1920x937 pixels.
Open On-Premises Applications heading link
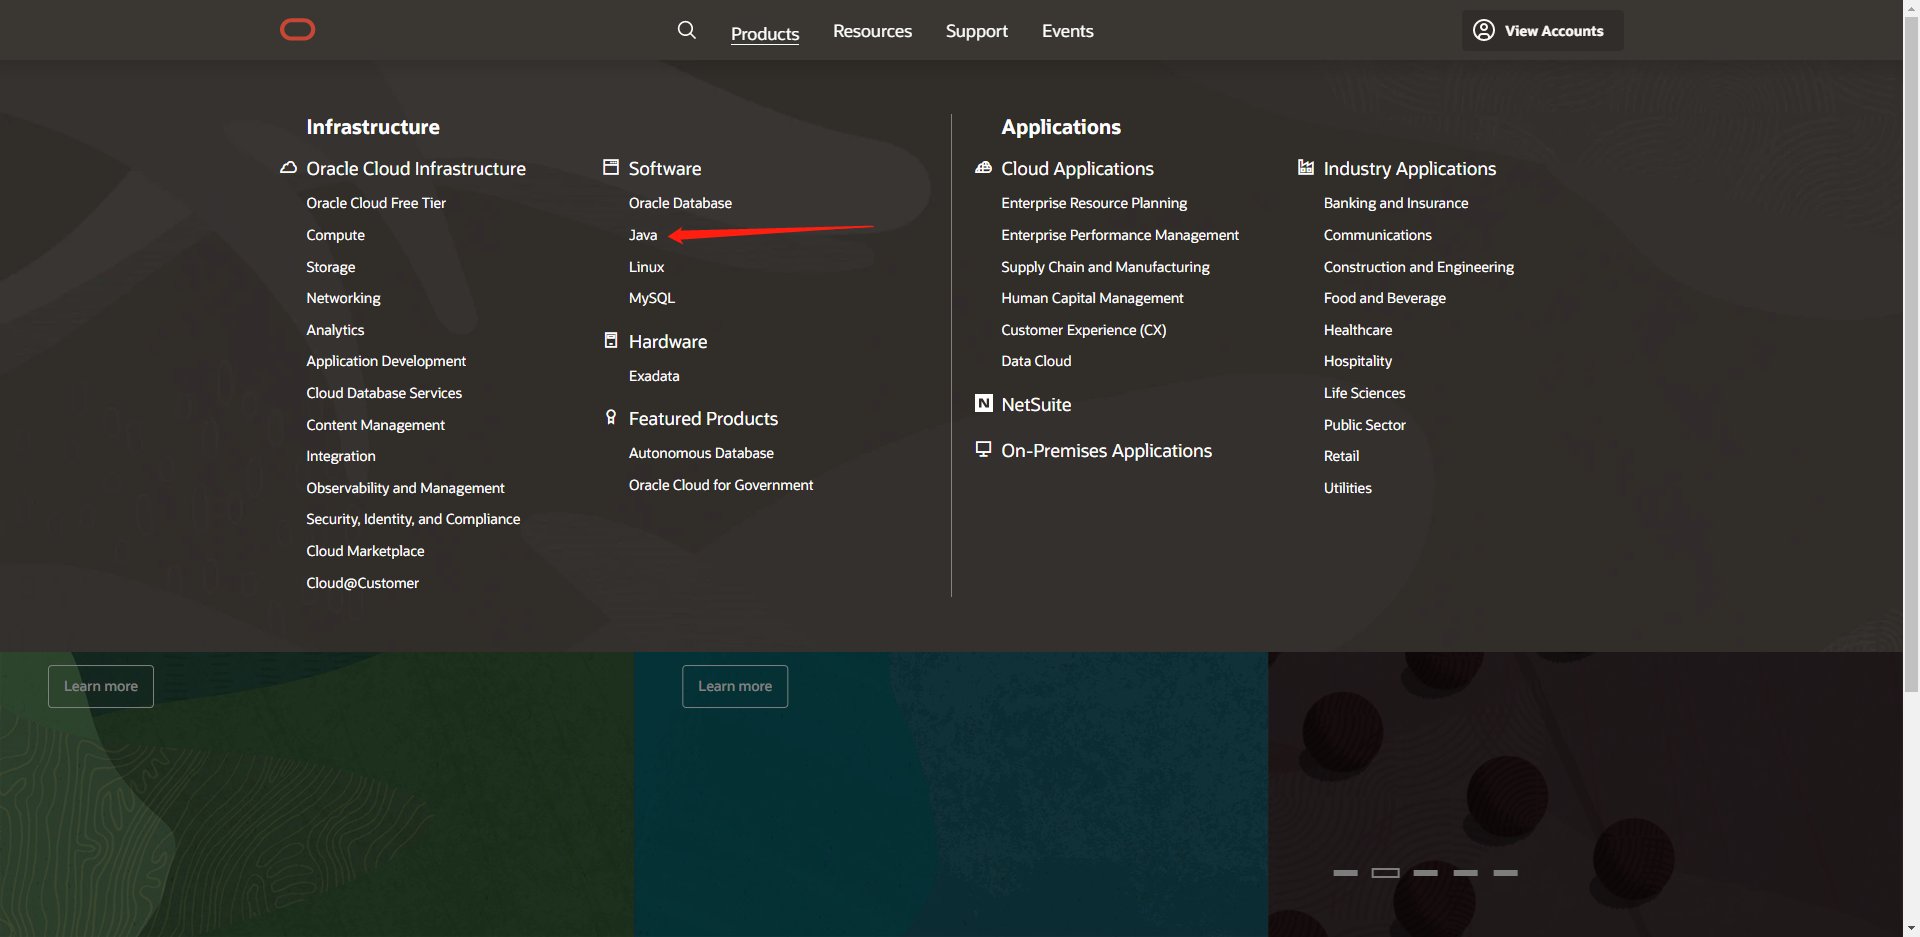pyautogui.click(x=1106, y=451)
